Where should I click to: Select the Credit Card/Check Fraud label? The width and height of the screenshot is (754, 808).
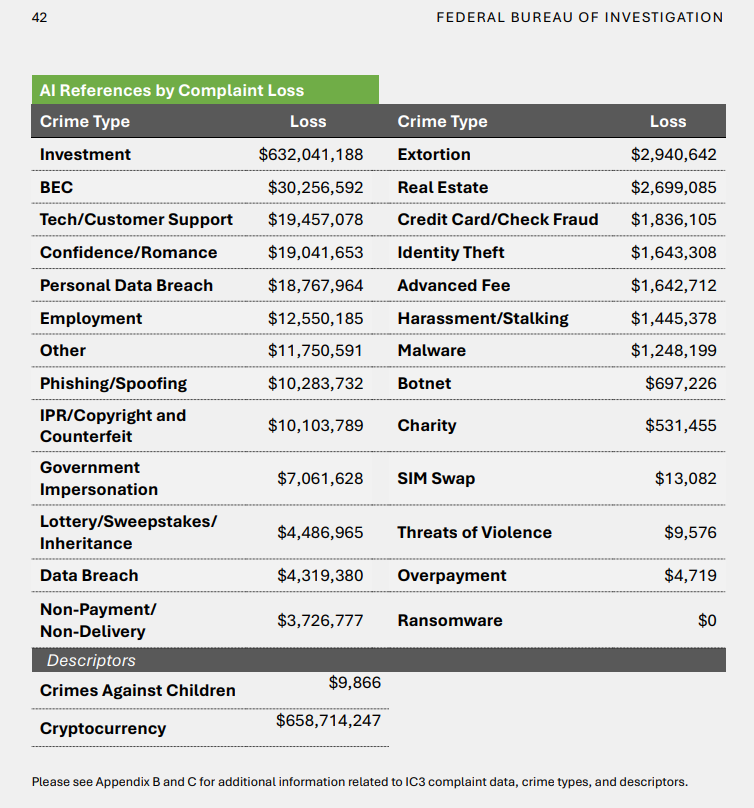498,220
